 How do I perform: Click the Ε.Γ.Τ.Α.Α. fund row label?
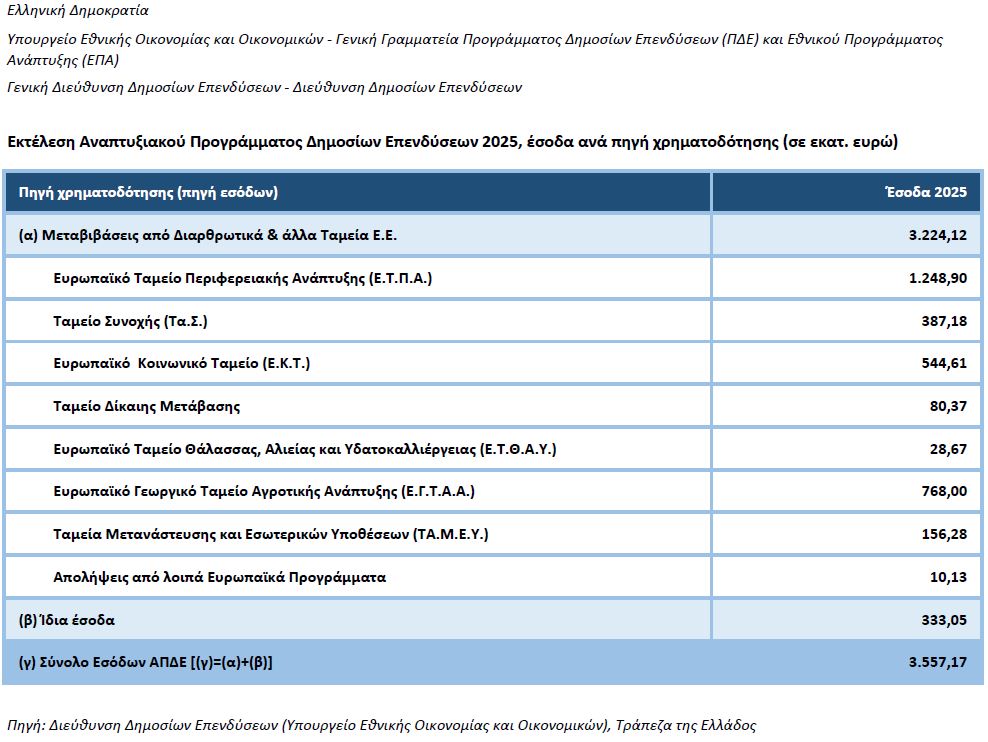click(x=264, y=491)
